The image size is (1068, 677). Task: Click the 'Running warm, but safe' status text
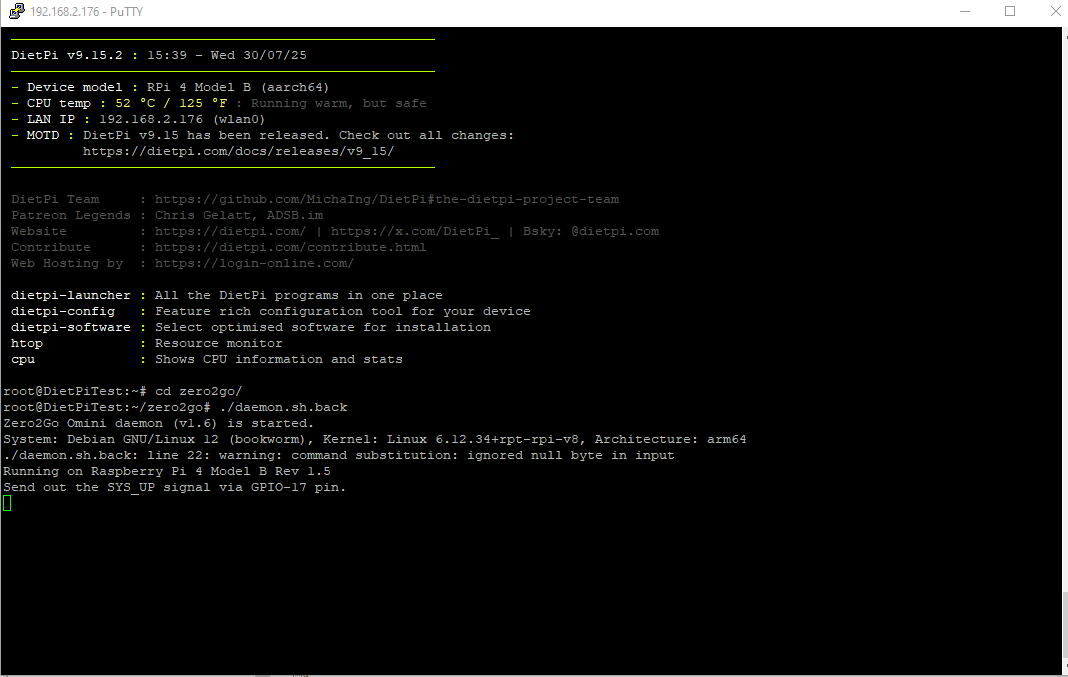click(339, 104)
